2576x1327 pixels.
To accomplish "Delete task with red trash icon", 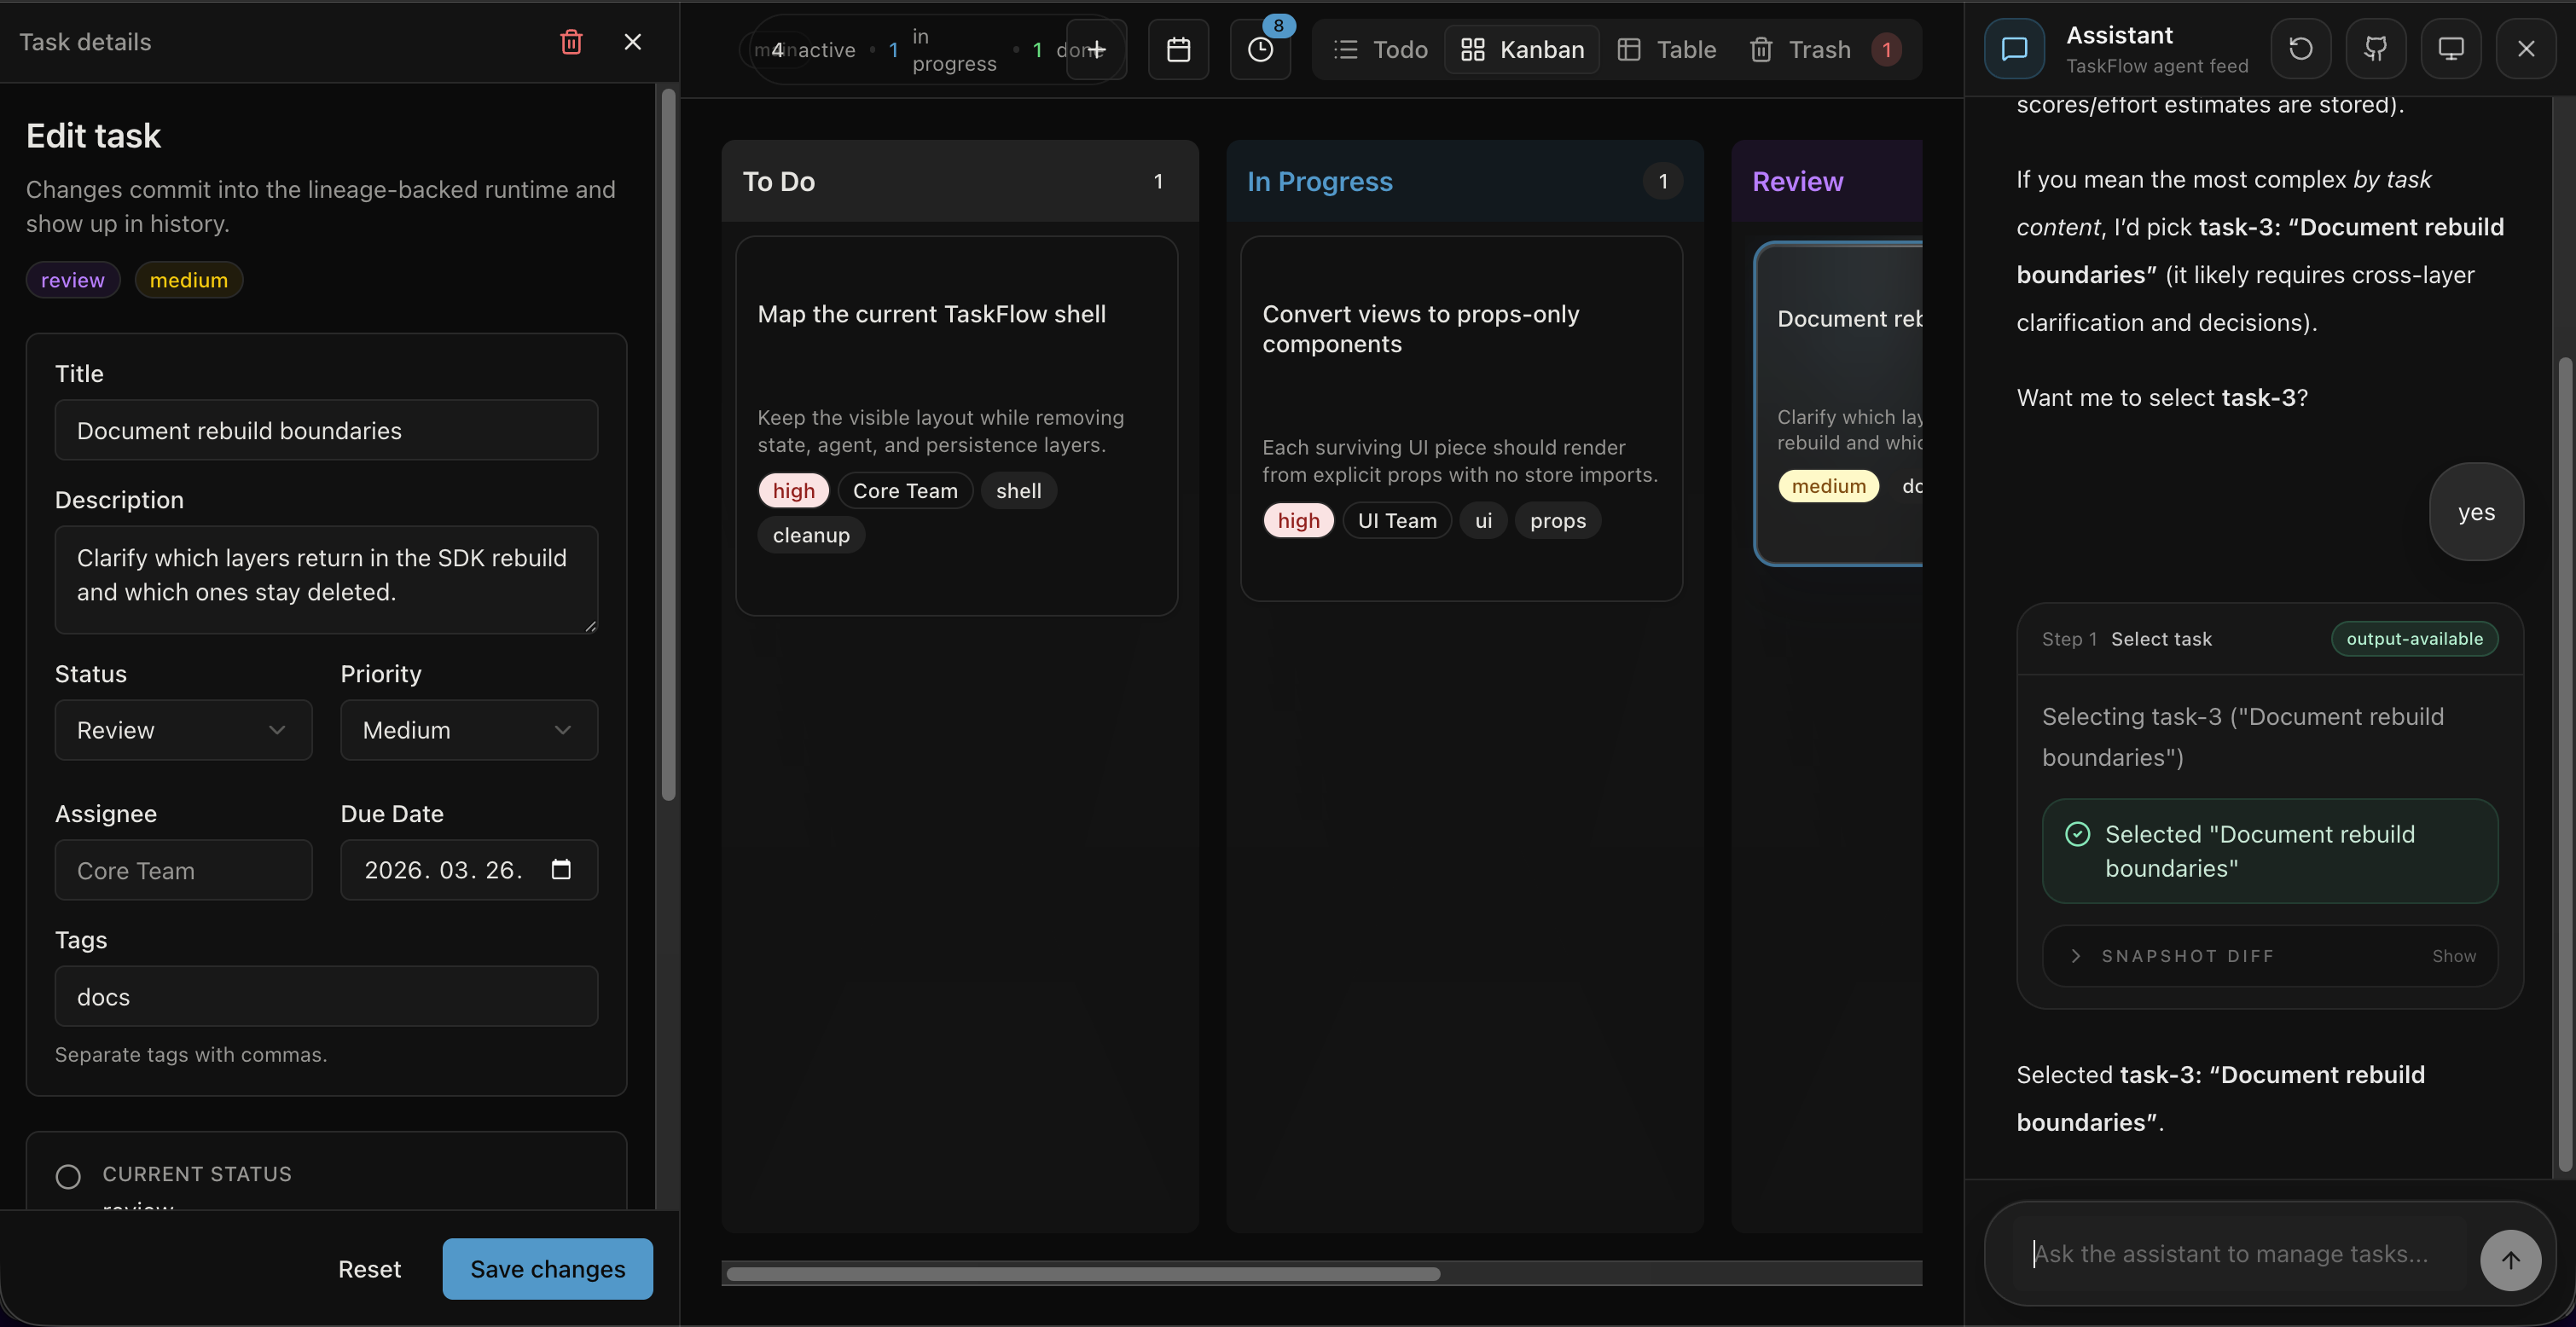I will tap(571, 42).
